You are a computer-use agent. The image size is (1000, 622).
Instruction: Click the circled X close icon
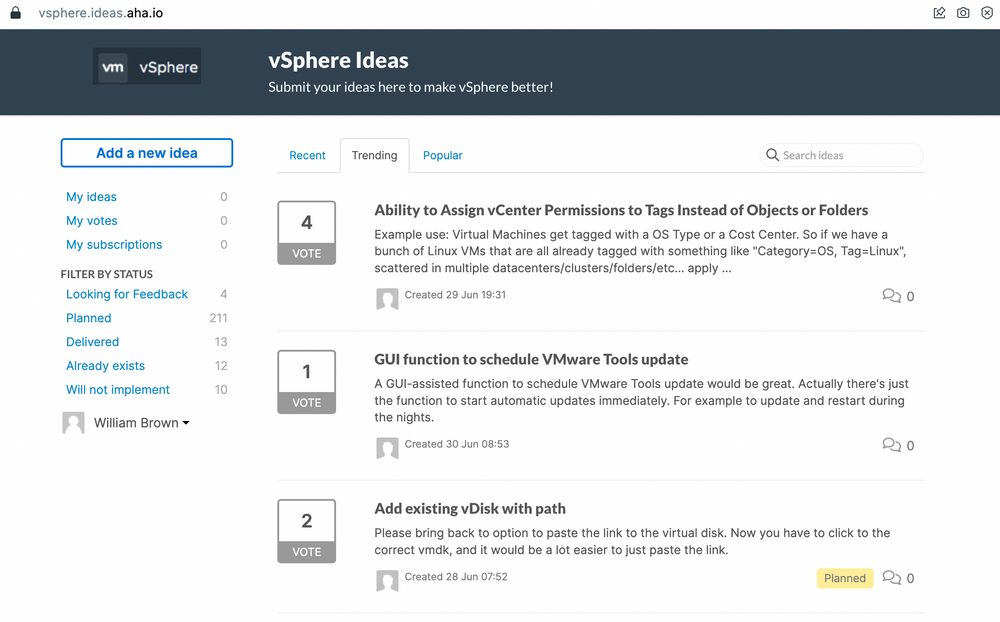987,13
